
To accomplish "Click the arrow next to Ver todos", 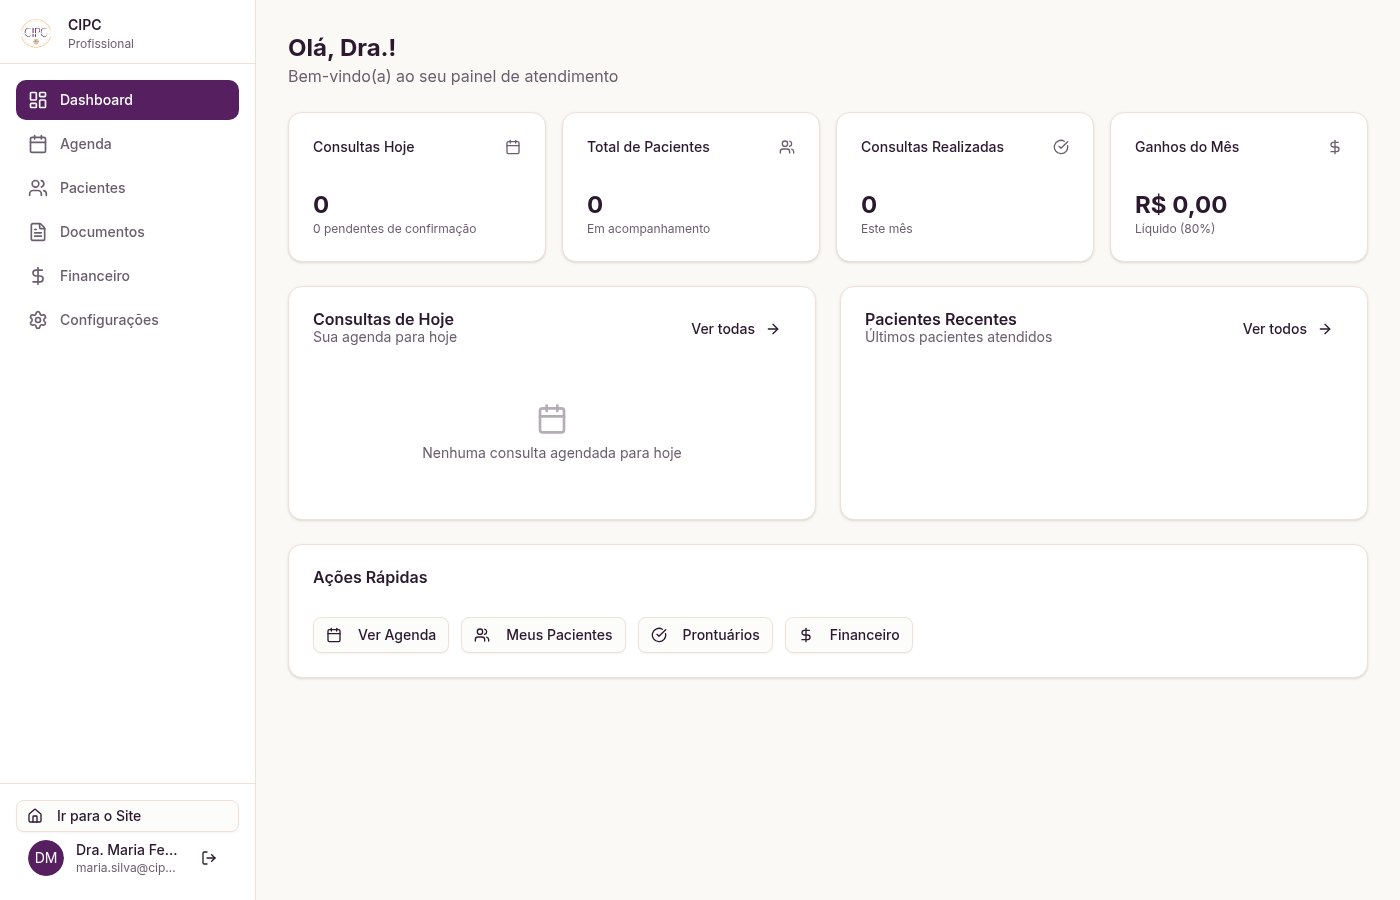I will 1325,329.
